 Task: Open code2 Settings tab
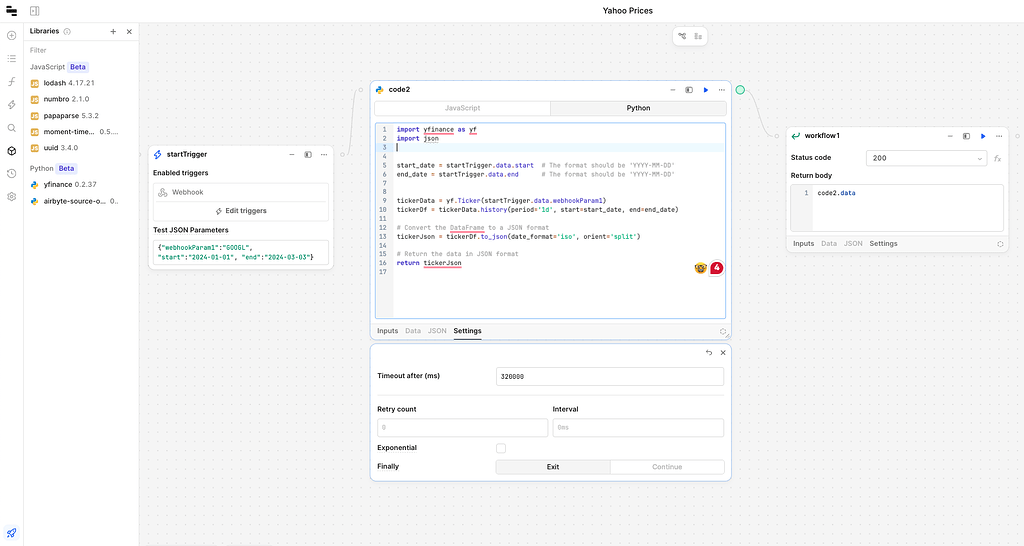click(x=468, y=331)
